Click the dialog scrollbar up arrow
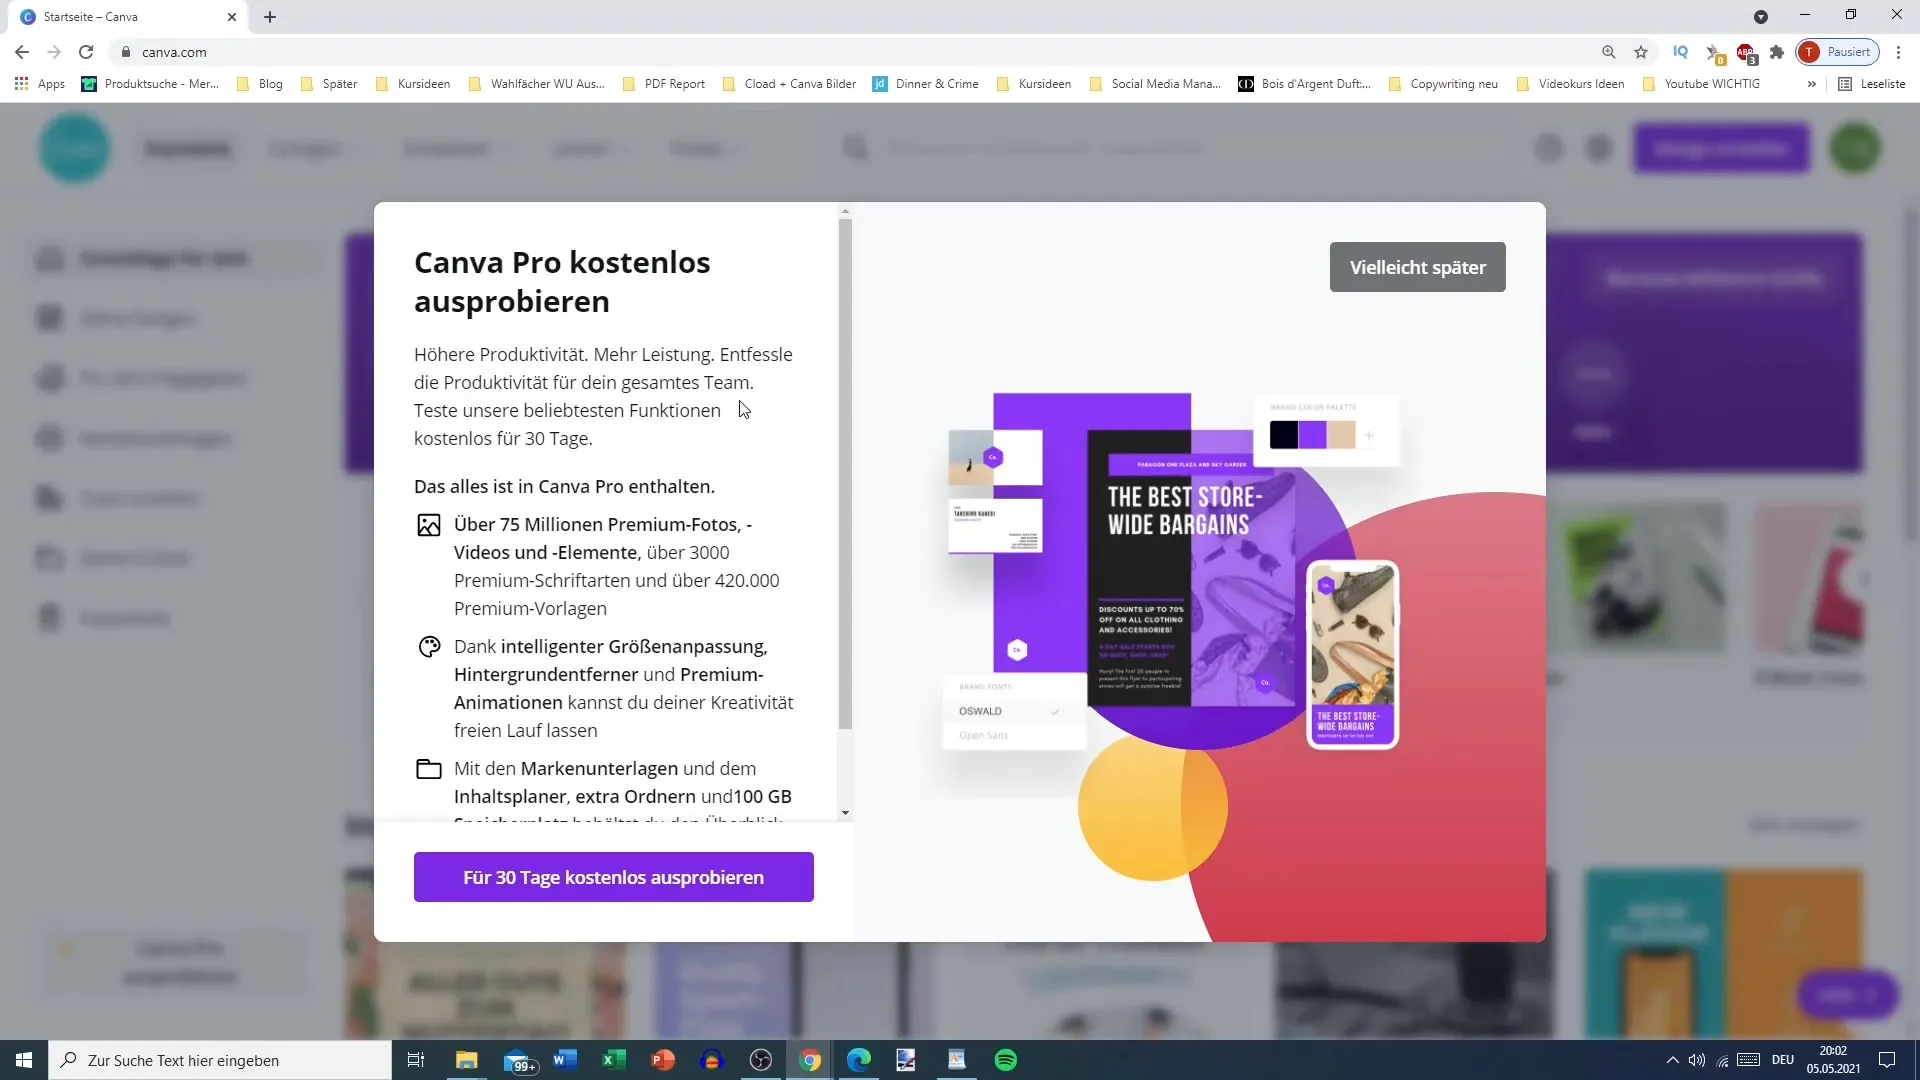Image resolution: width=1920 pixels, height=1080 pixels. point(845,212)
